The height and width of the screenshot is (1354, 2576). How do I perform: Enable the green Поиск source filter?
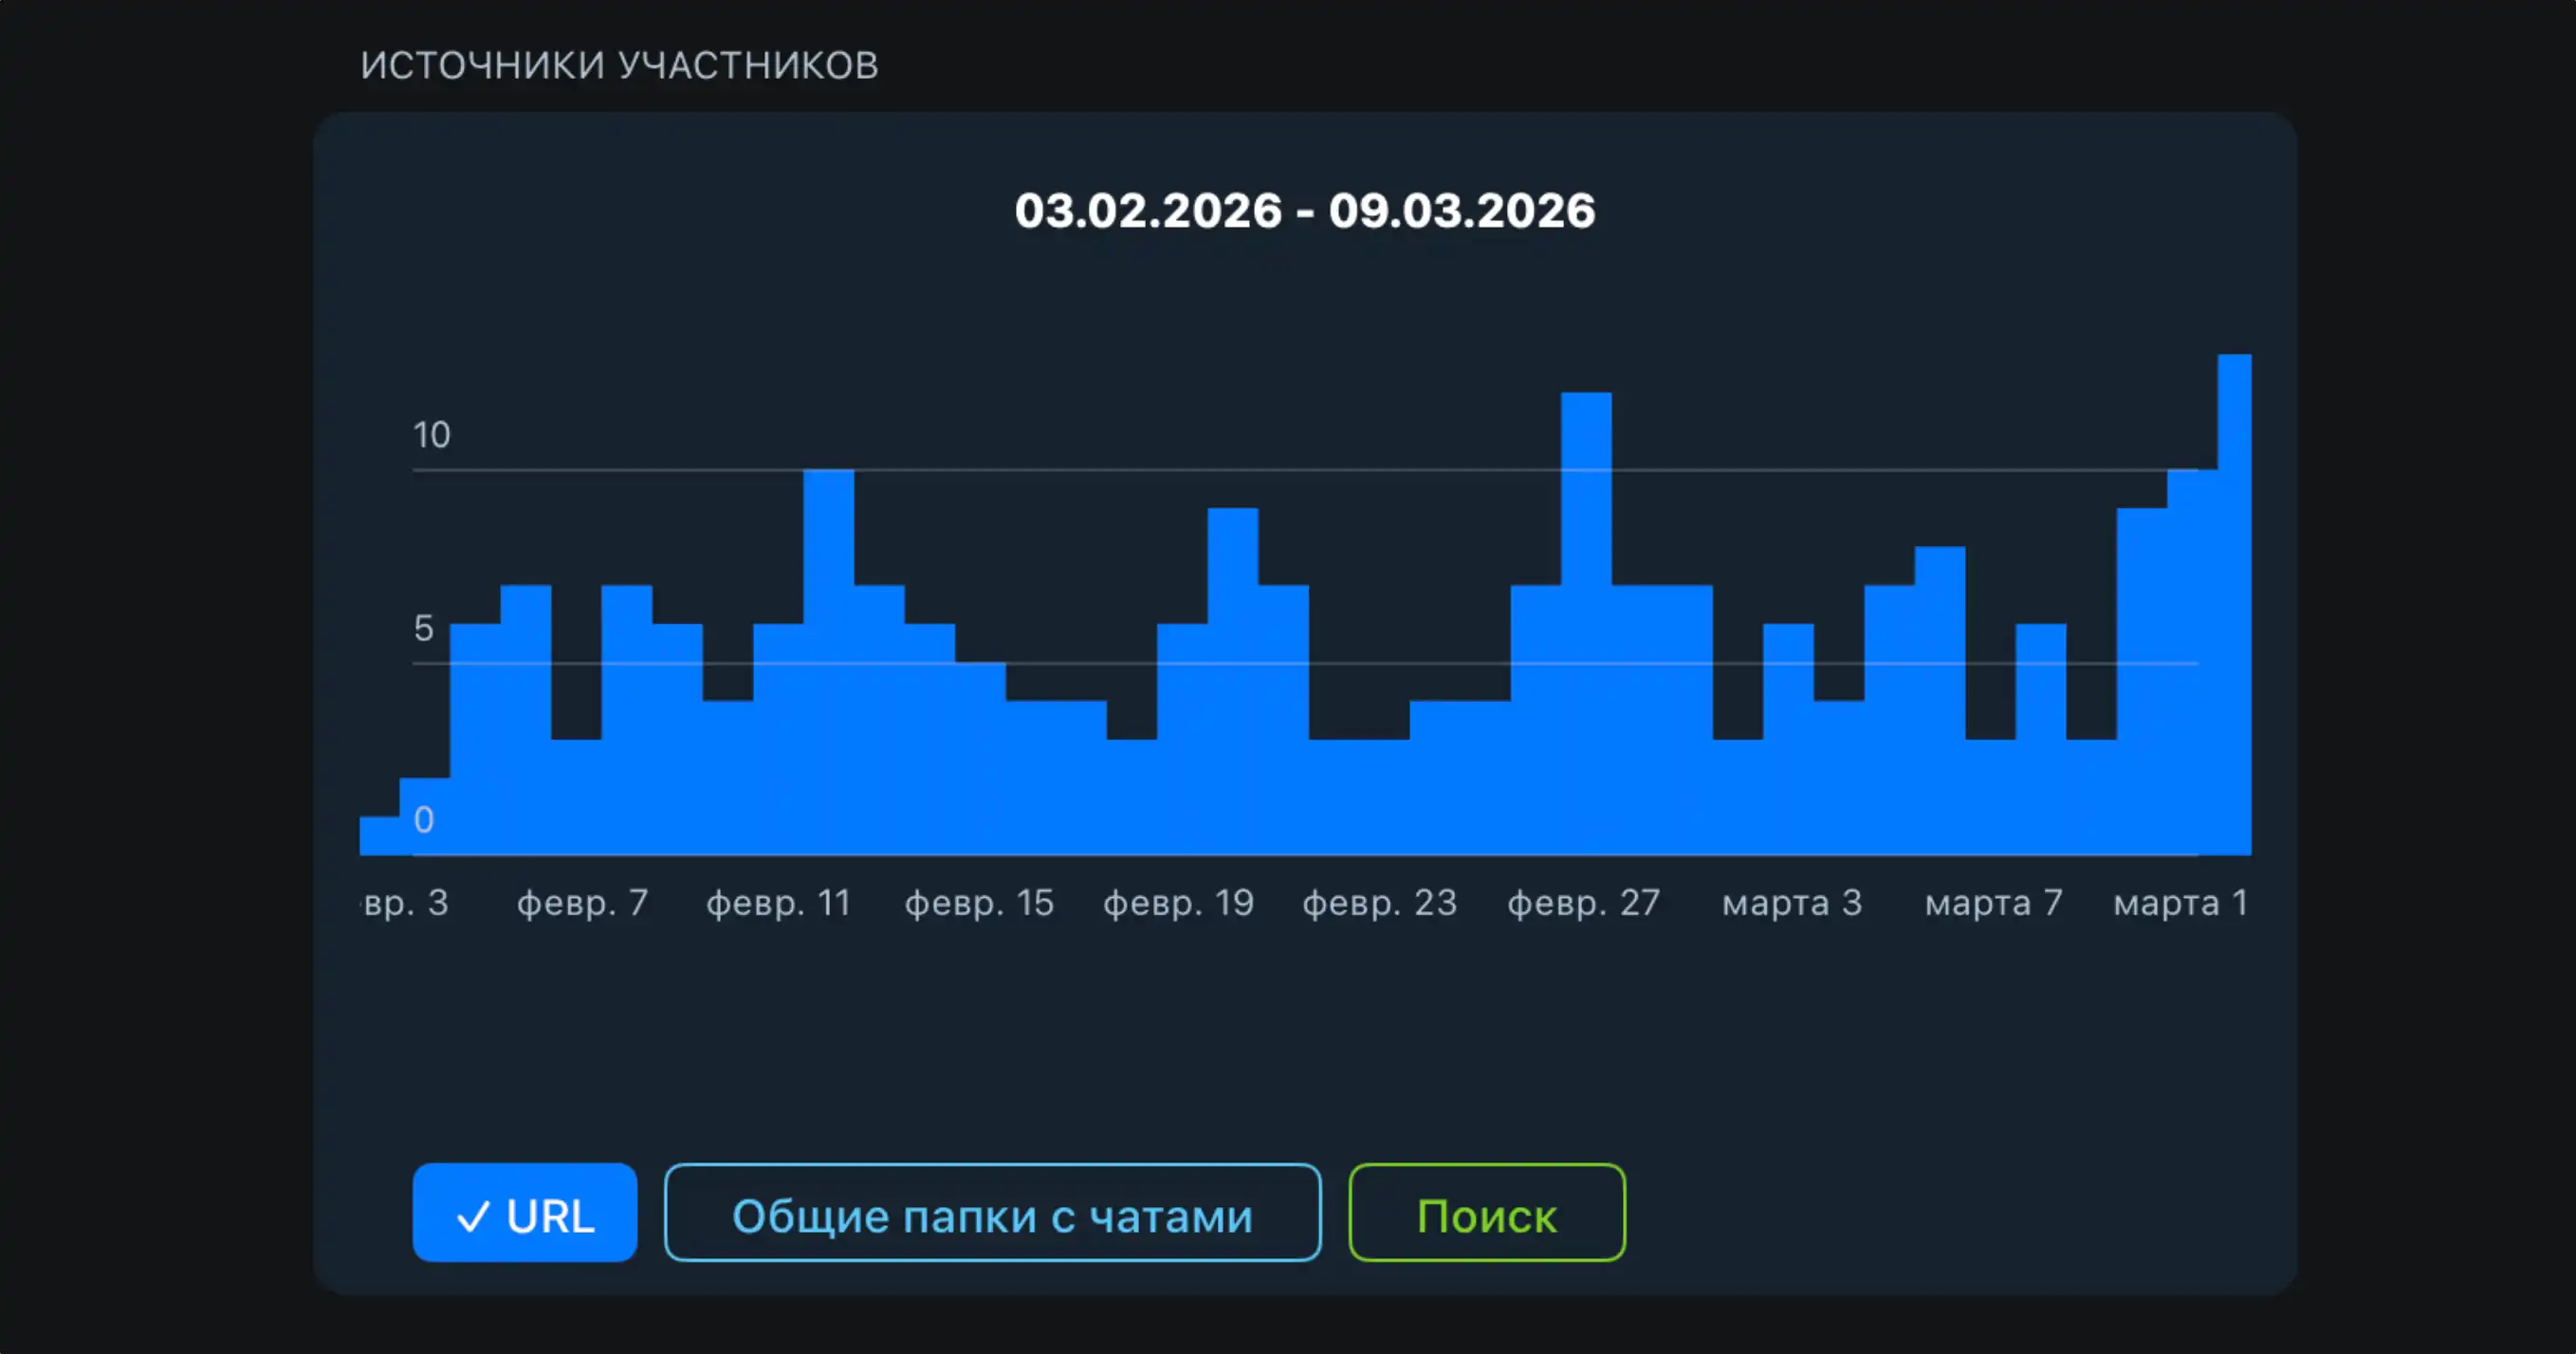coord(1486,1213)
